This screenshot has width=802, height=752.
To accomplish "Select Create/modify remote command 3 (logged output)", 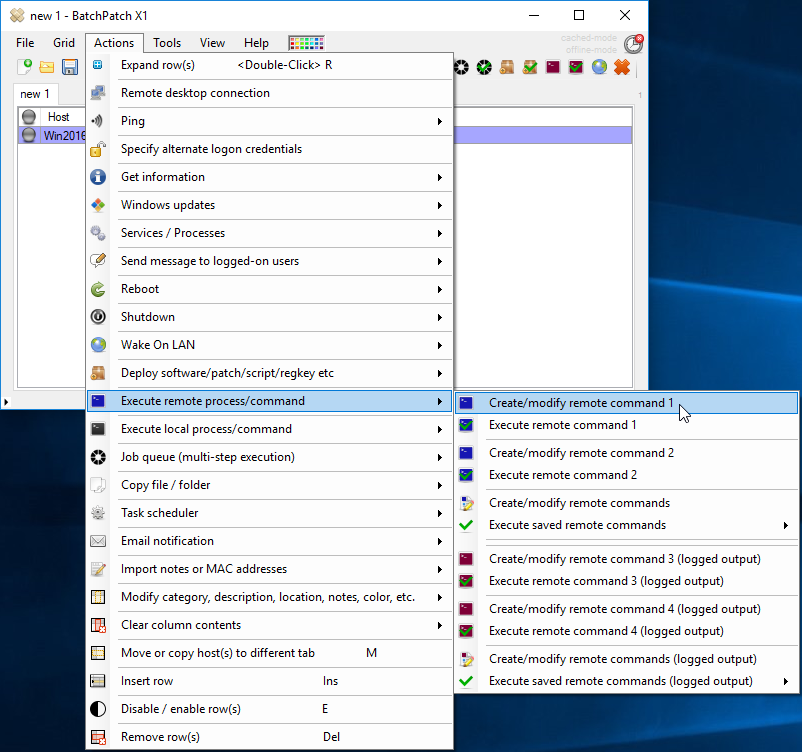I will click(x=626, y=559).
